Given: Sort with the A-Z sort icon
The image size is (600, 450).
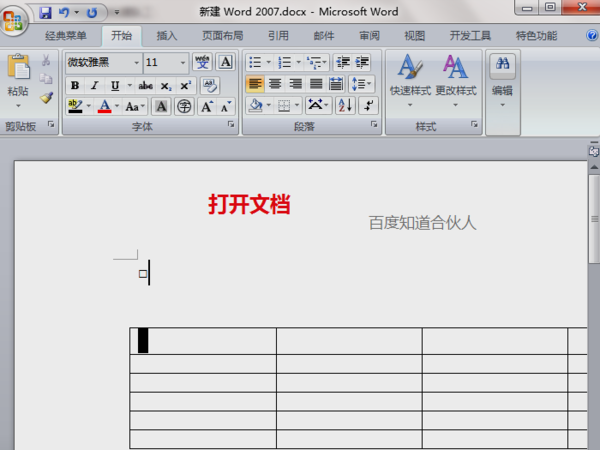Looking at the screenshot, I should pos(345,105).
